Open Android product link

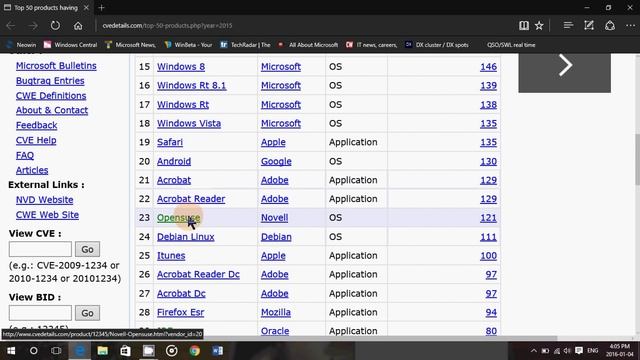click(x=174, y=161)
